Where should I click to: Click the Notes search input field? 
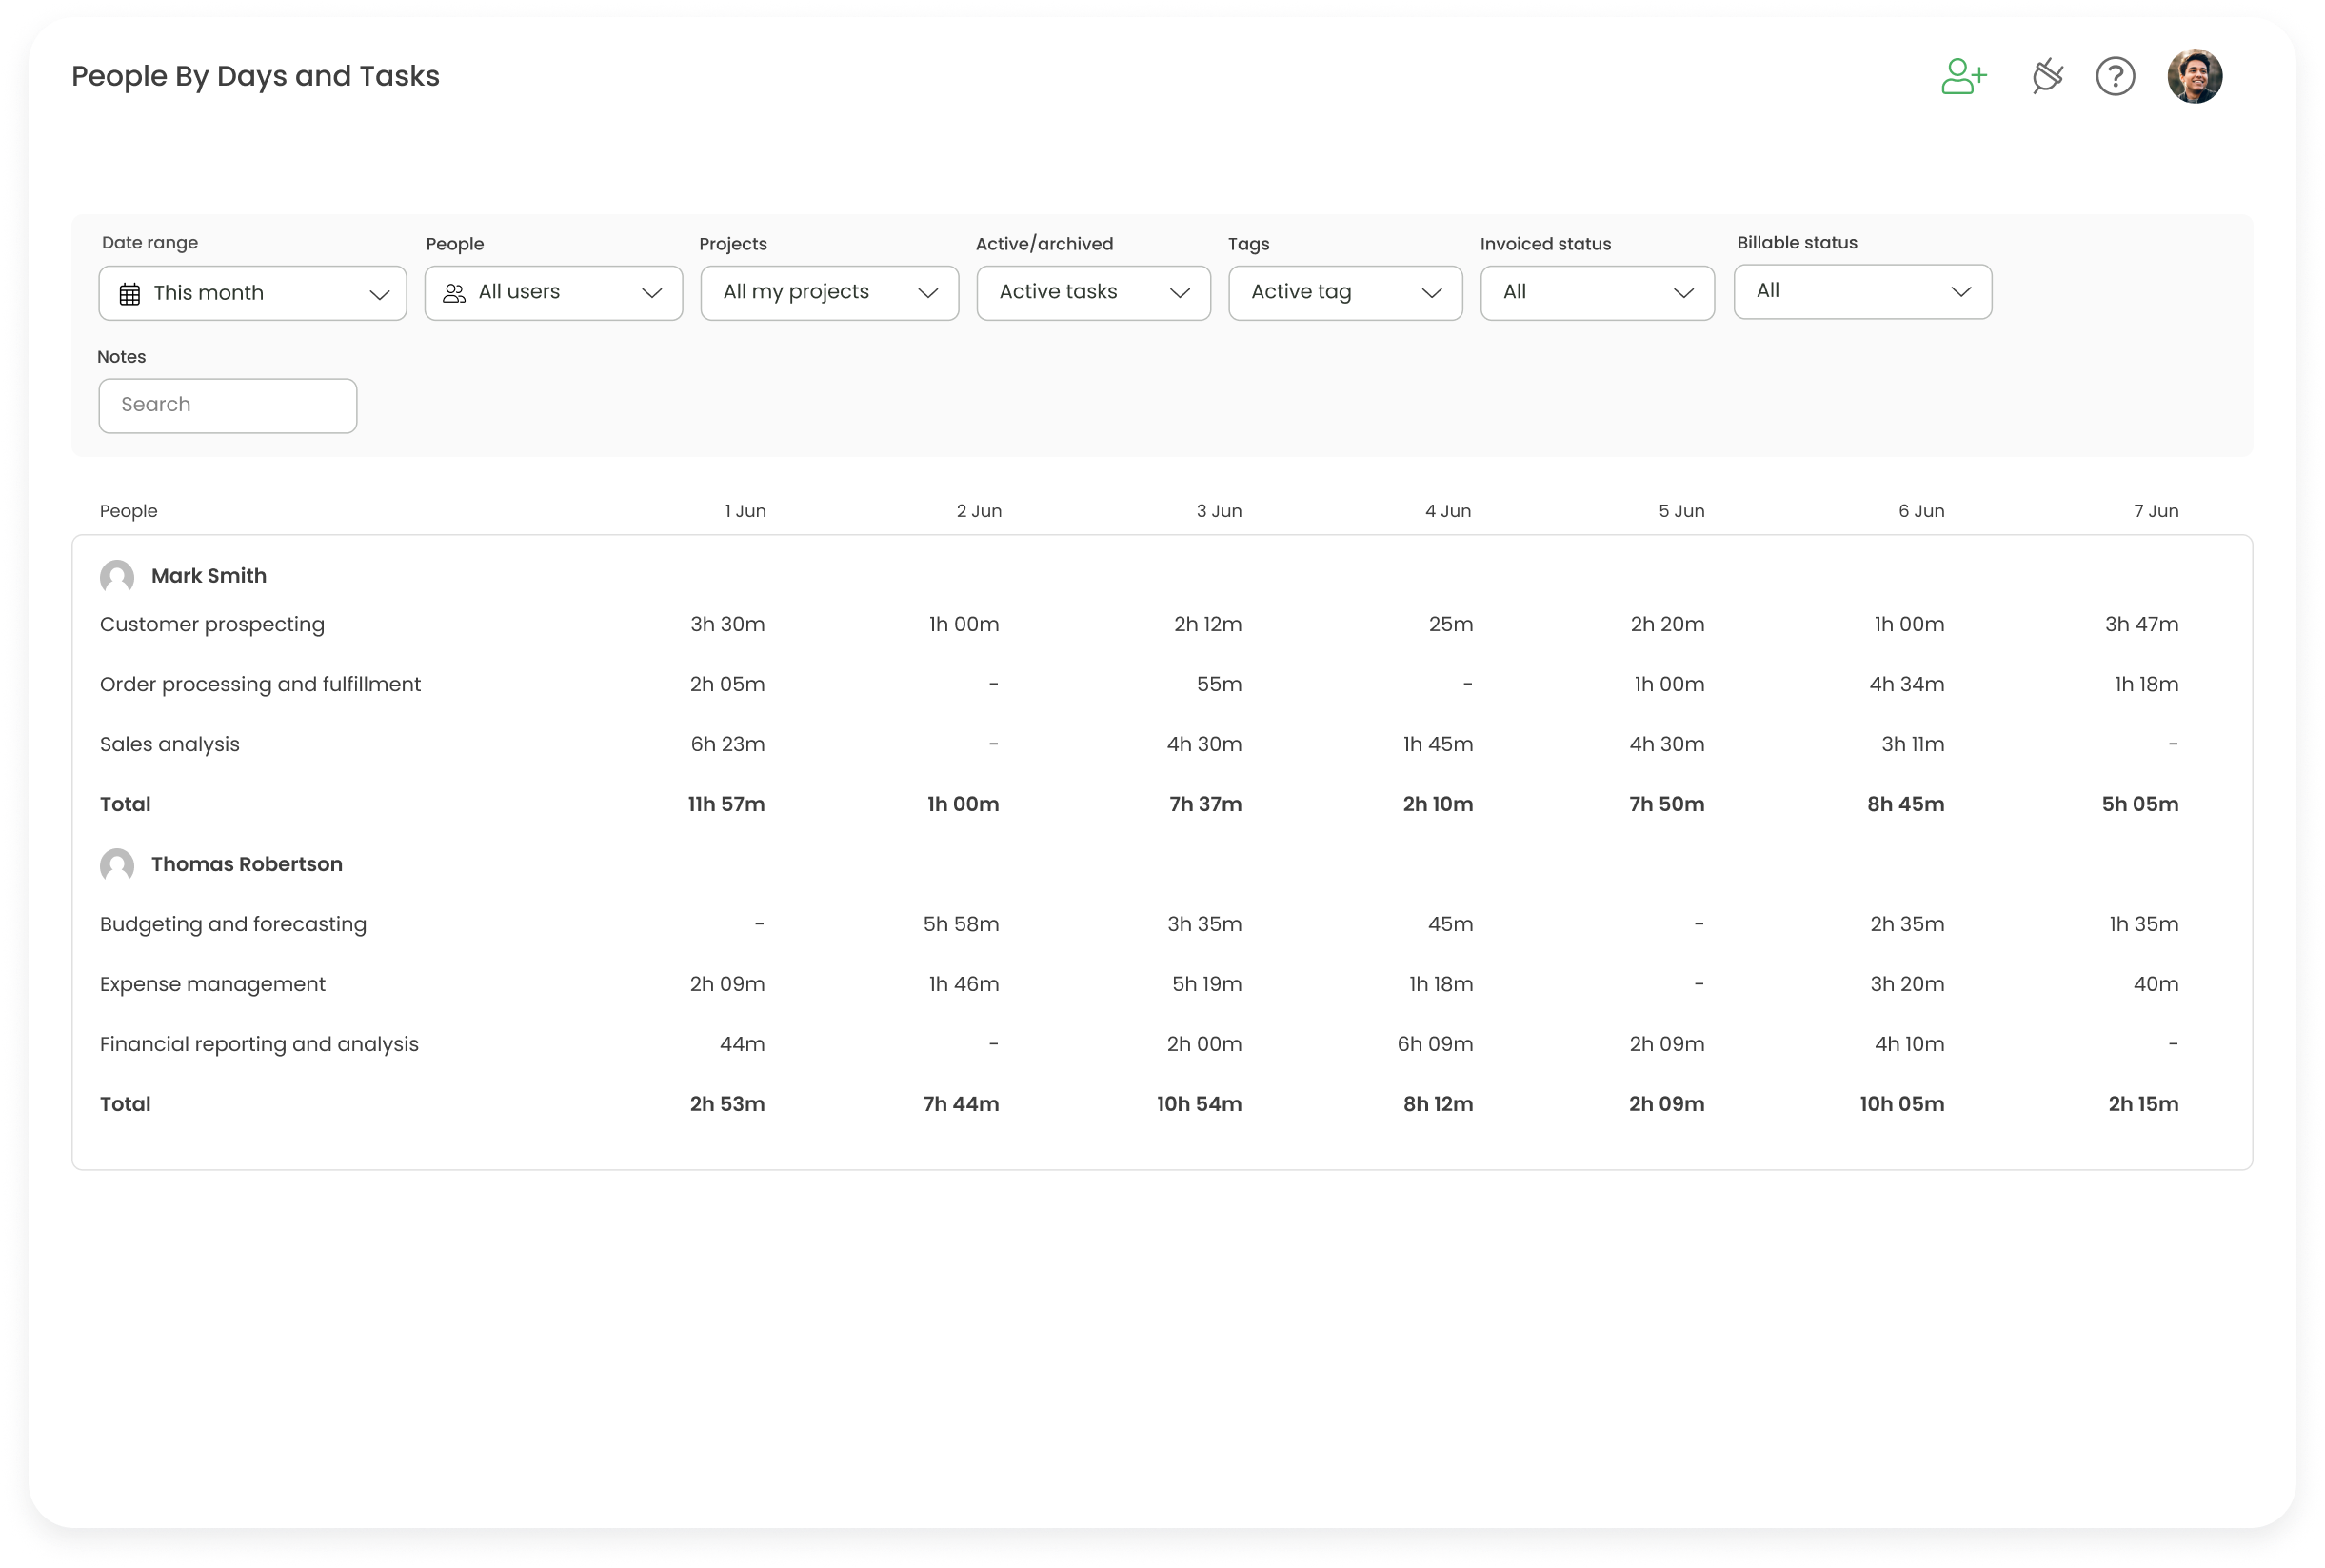pos(228,405)
